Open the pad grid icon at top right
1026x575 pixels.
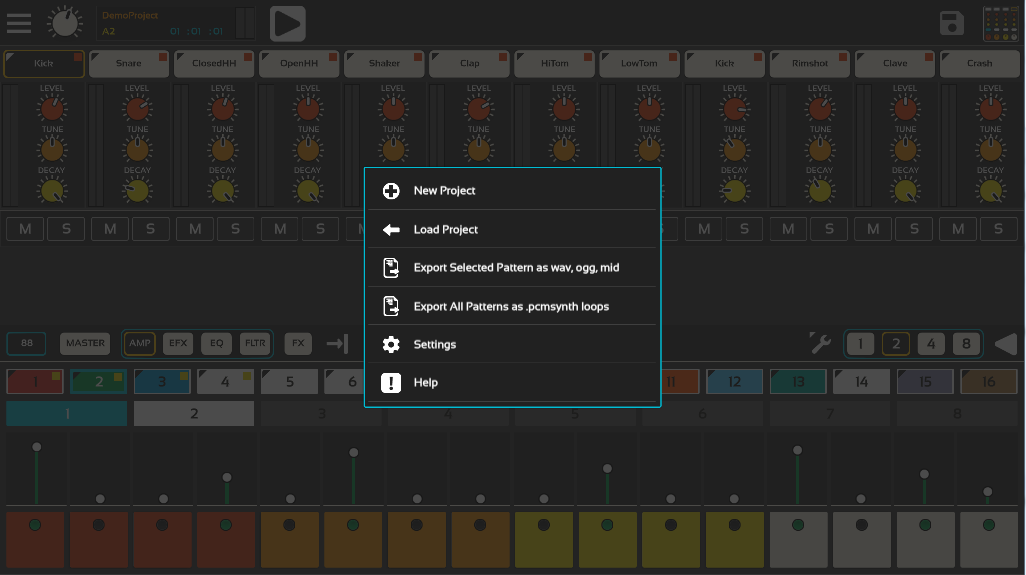999,24
